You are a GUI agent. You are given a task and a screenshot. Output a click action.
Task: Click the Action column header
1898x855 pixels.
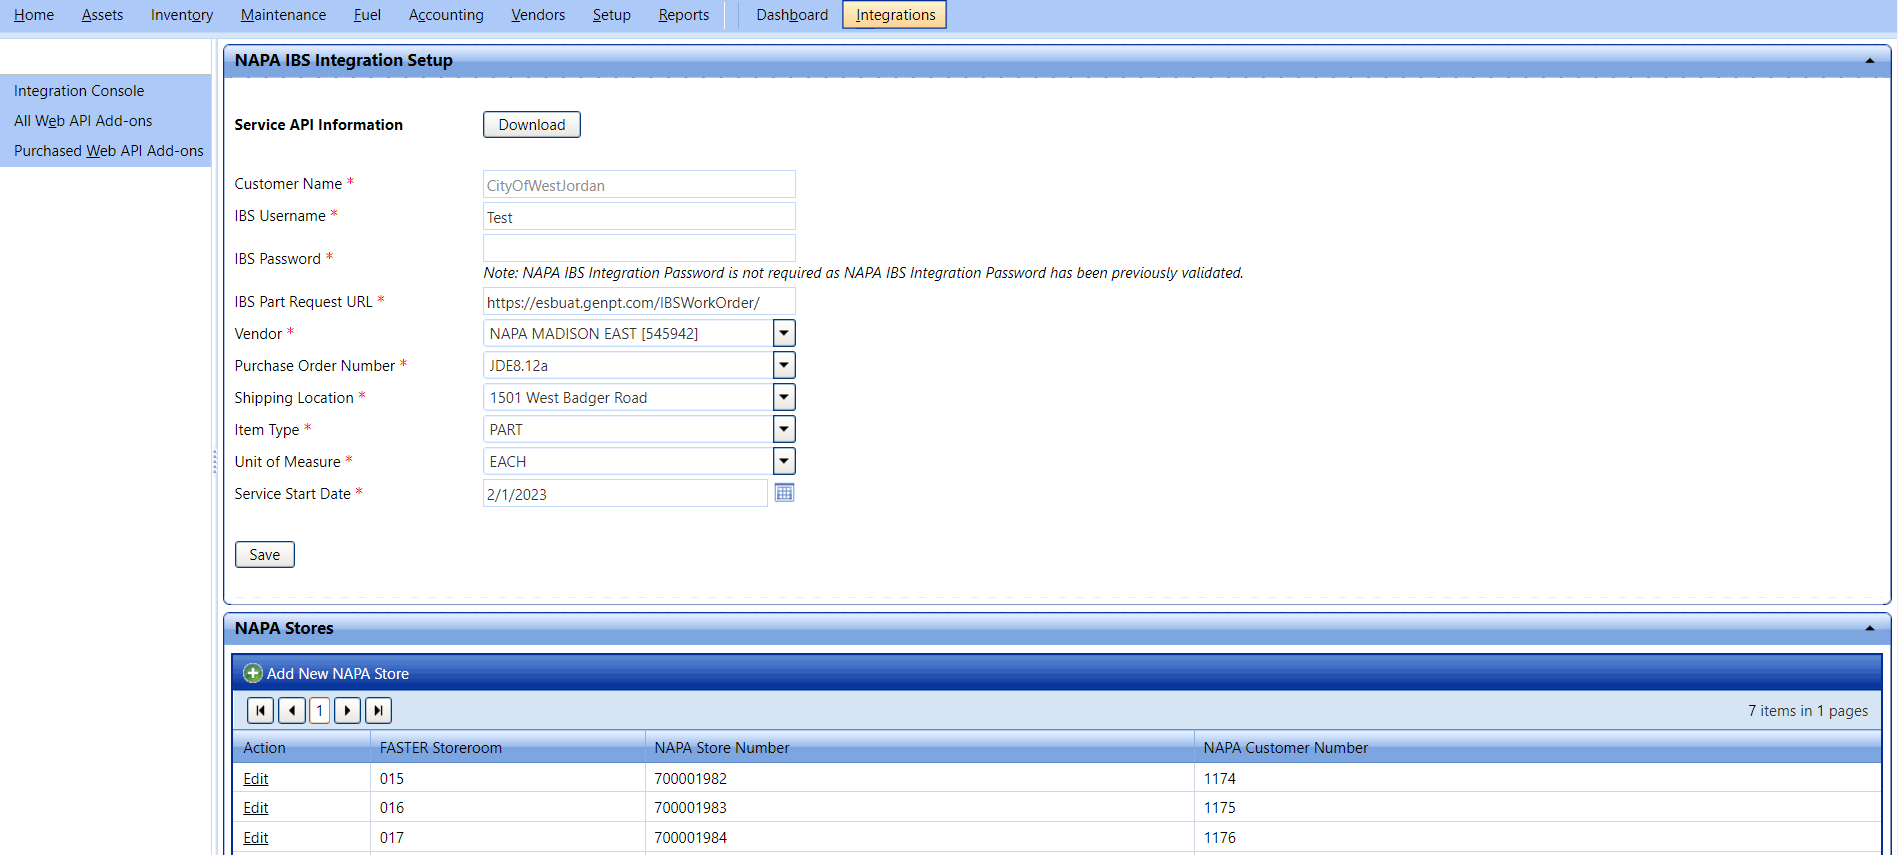(264, 748)
